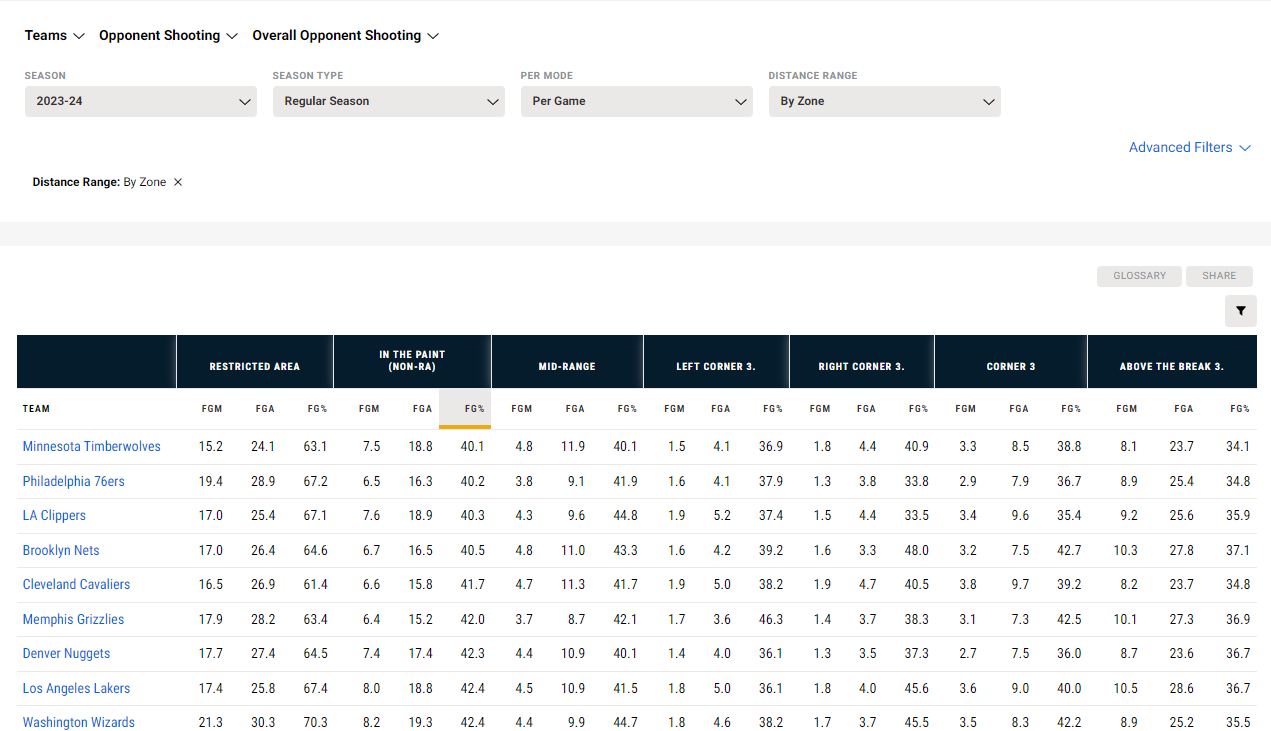The width and height of the screenshot is (1271, 731).
Task: Sort by Left Corner 3 FGM column
Action: [675, 409]
